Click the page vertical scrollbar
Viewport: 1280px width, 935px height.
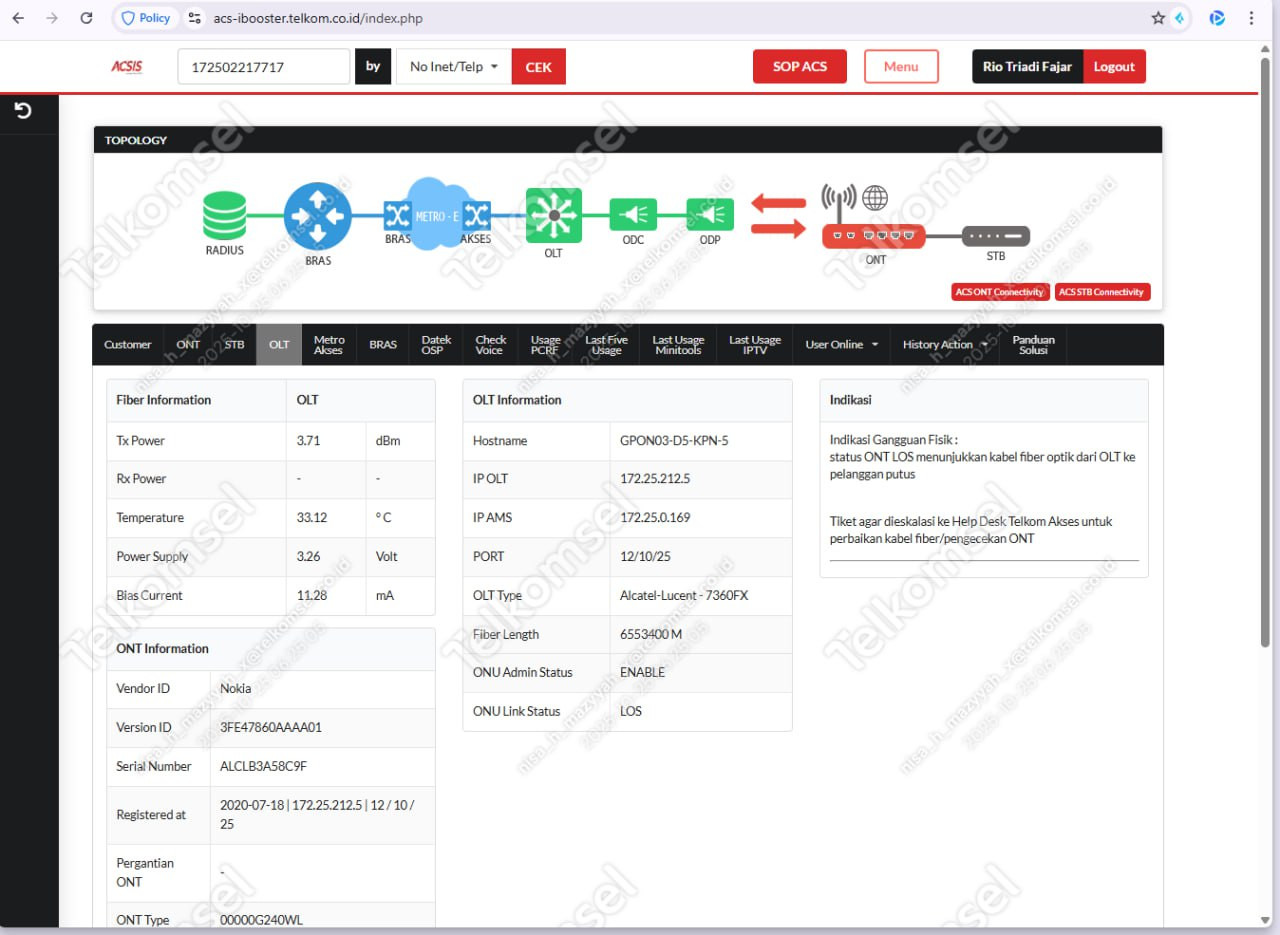click(x=1267, y=350)
